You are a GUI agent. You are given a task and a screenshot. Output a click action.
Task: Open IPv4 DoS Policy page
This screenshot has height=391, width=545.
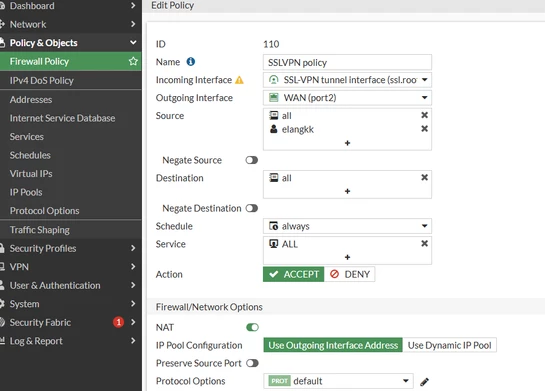point(71,80)
